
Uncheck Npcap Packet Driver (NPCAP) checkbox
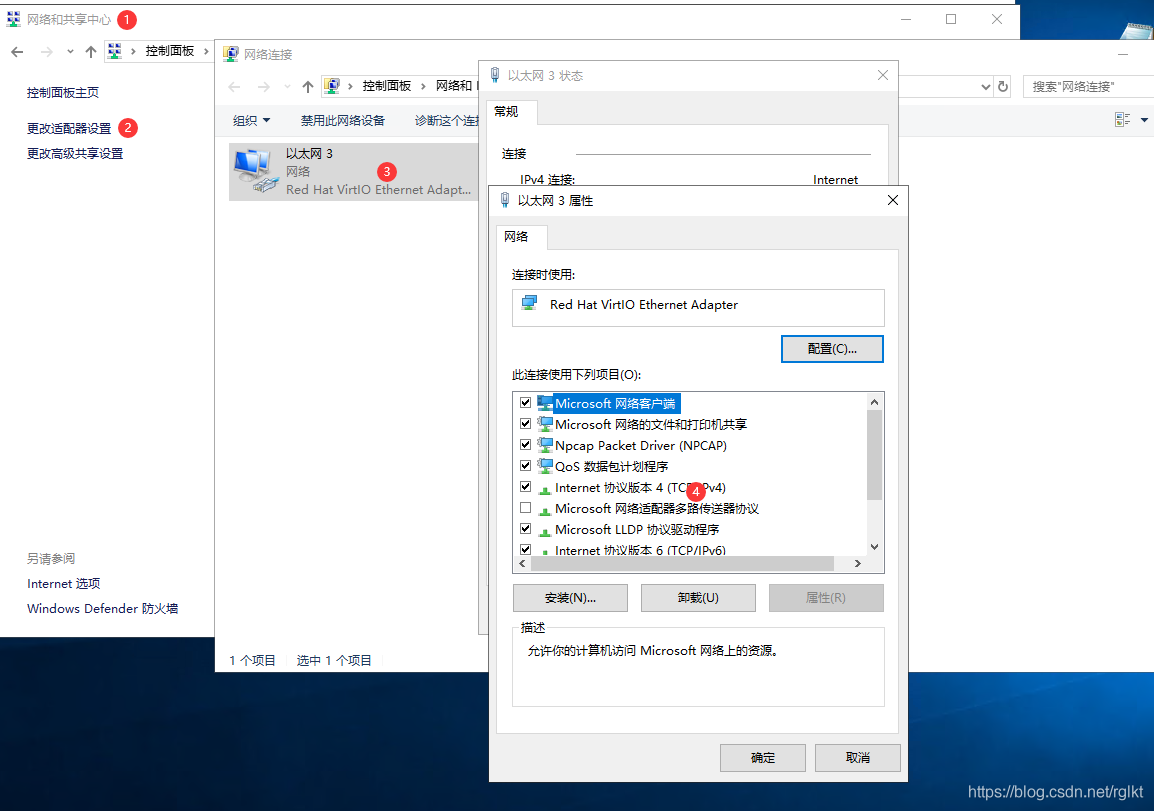click(525, 445)
